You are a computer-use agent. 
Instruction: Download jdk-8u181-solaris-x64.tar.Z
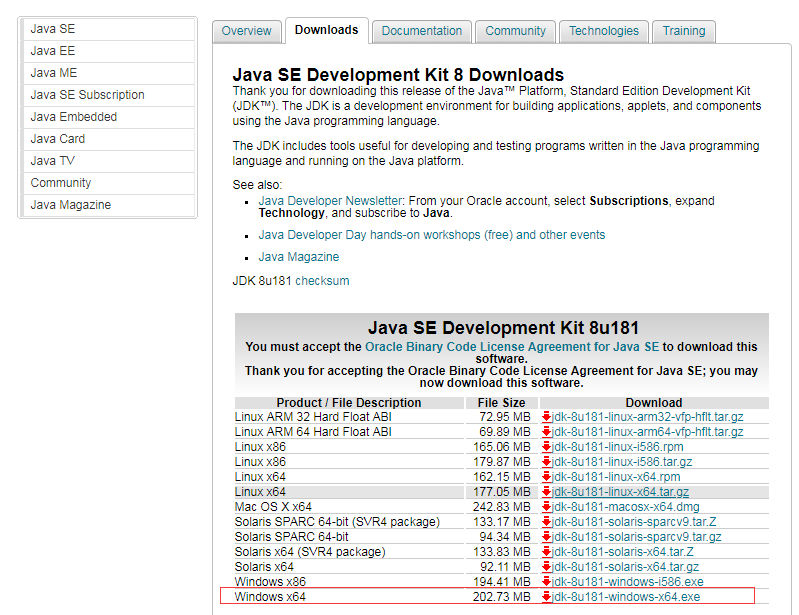[623, 552]
